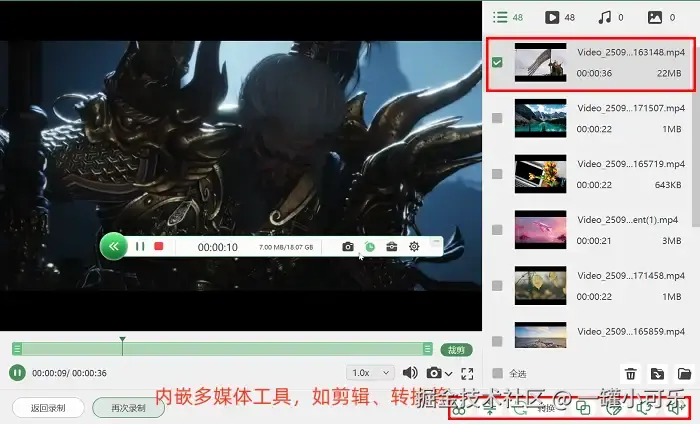This screenshot has height=424, width=700.
Task: Stop recording with the red square
Action: coord(158,246)
